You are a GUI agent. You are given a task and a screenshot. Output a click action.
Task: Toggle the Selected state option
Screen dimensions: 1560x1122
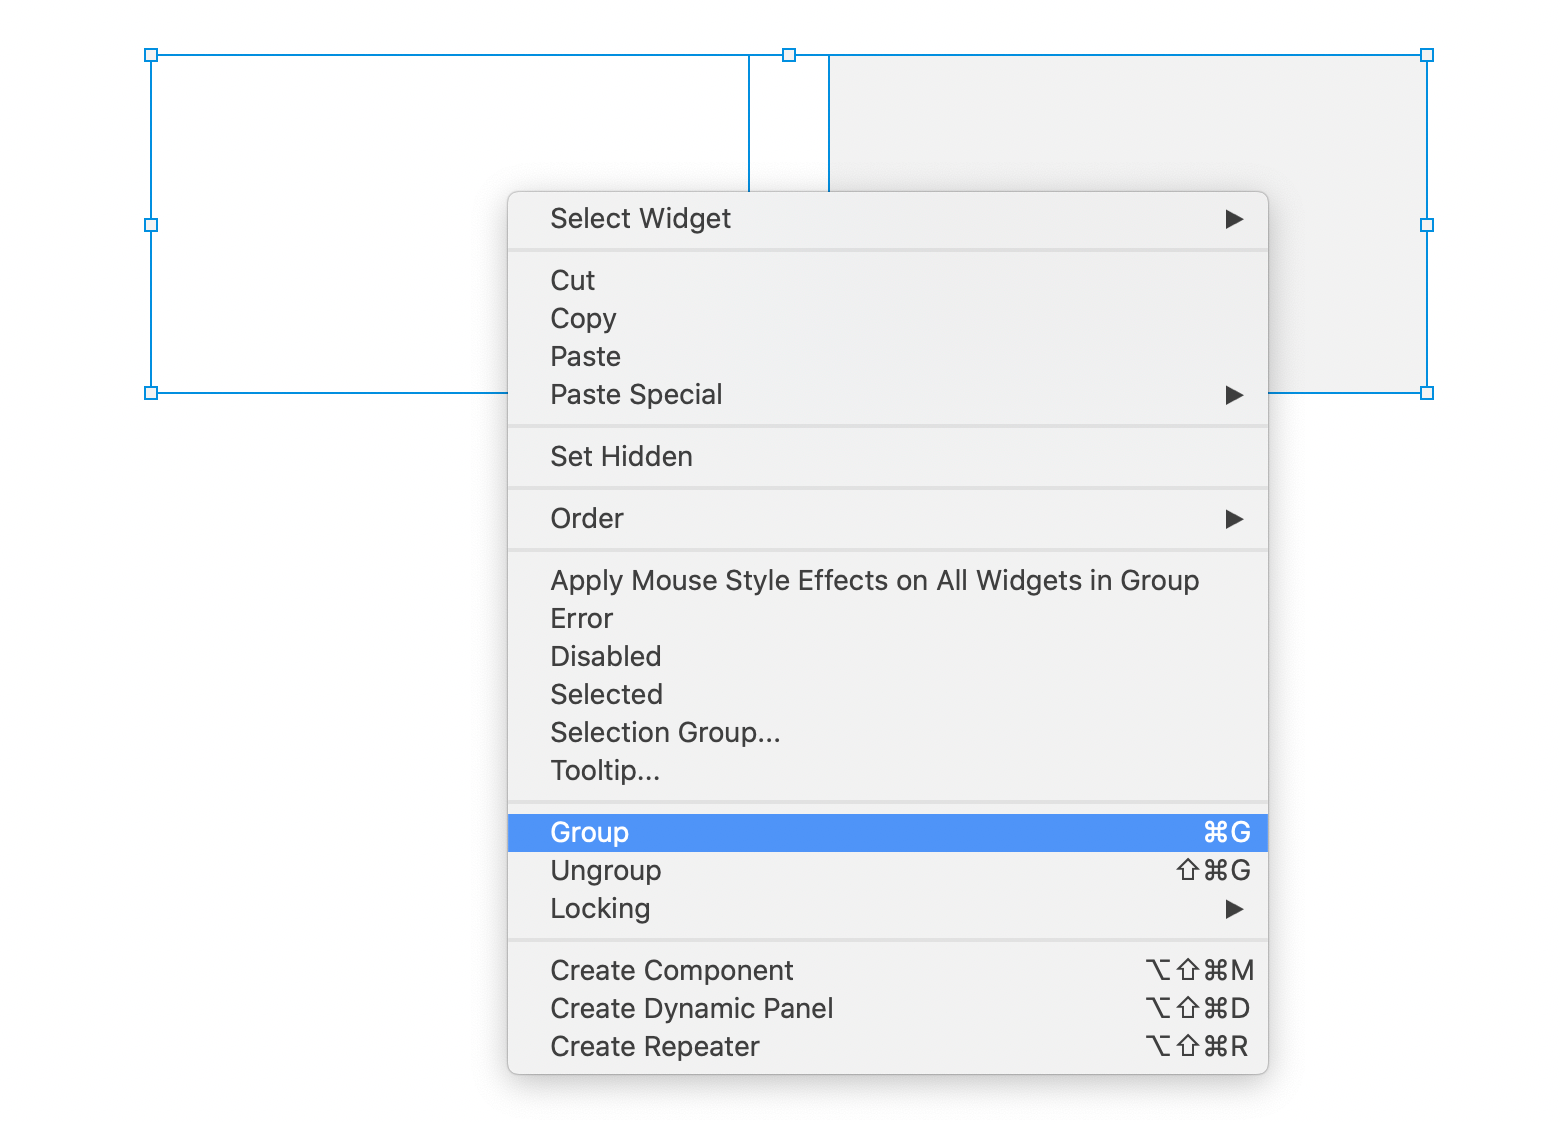tap(888, 695)
